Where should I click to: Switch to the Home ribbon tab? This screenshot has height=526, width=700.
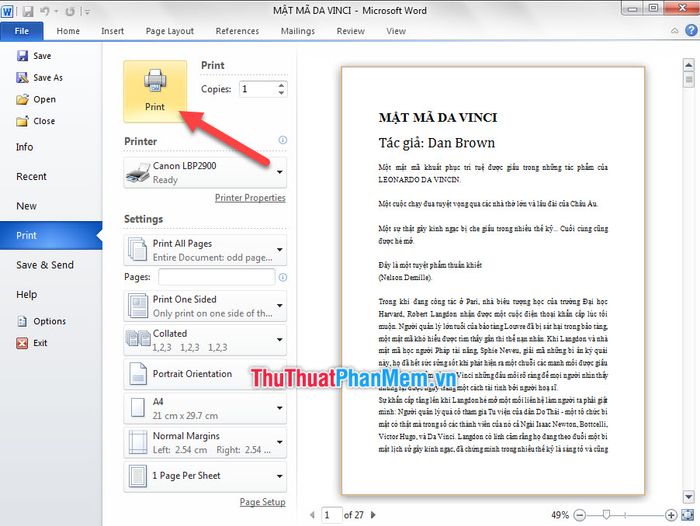(68, 31)
